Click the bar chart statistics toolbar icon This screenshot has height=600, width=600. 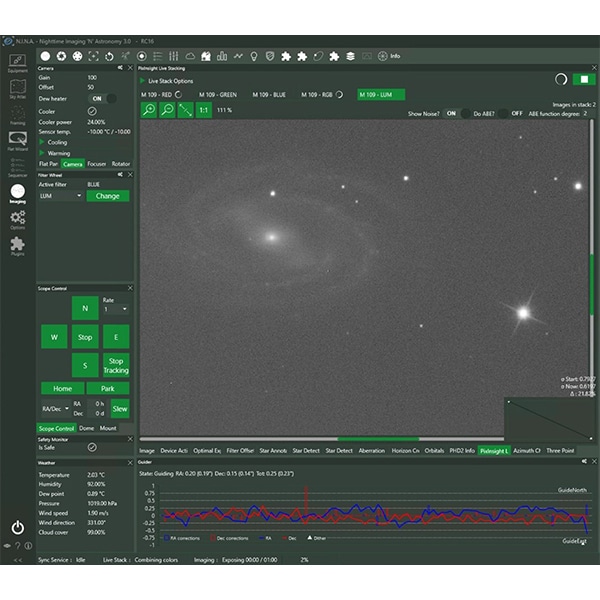(x=222, y=57)
